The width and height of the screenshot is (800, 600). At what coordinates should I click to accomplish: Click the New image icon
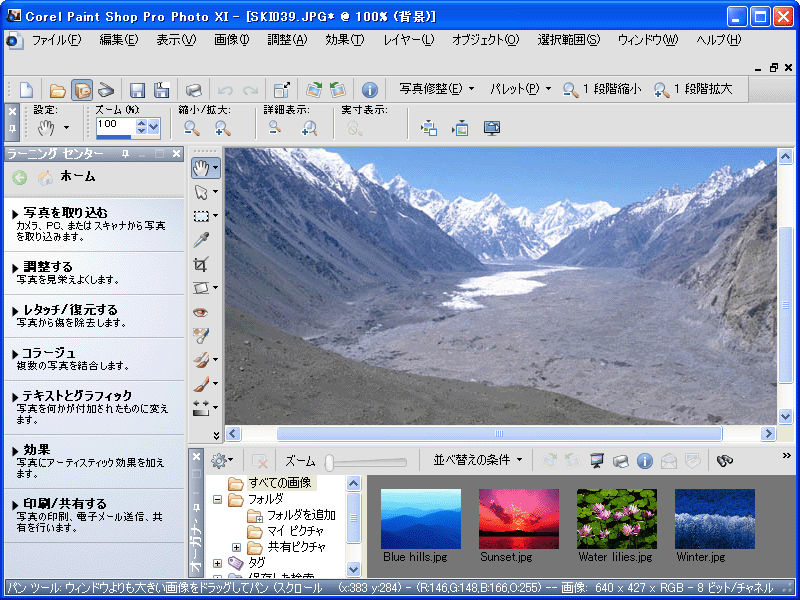click(x=26, y=90)
